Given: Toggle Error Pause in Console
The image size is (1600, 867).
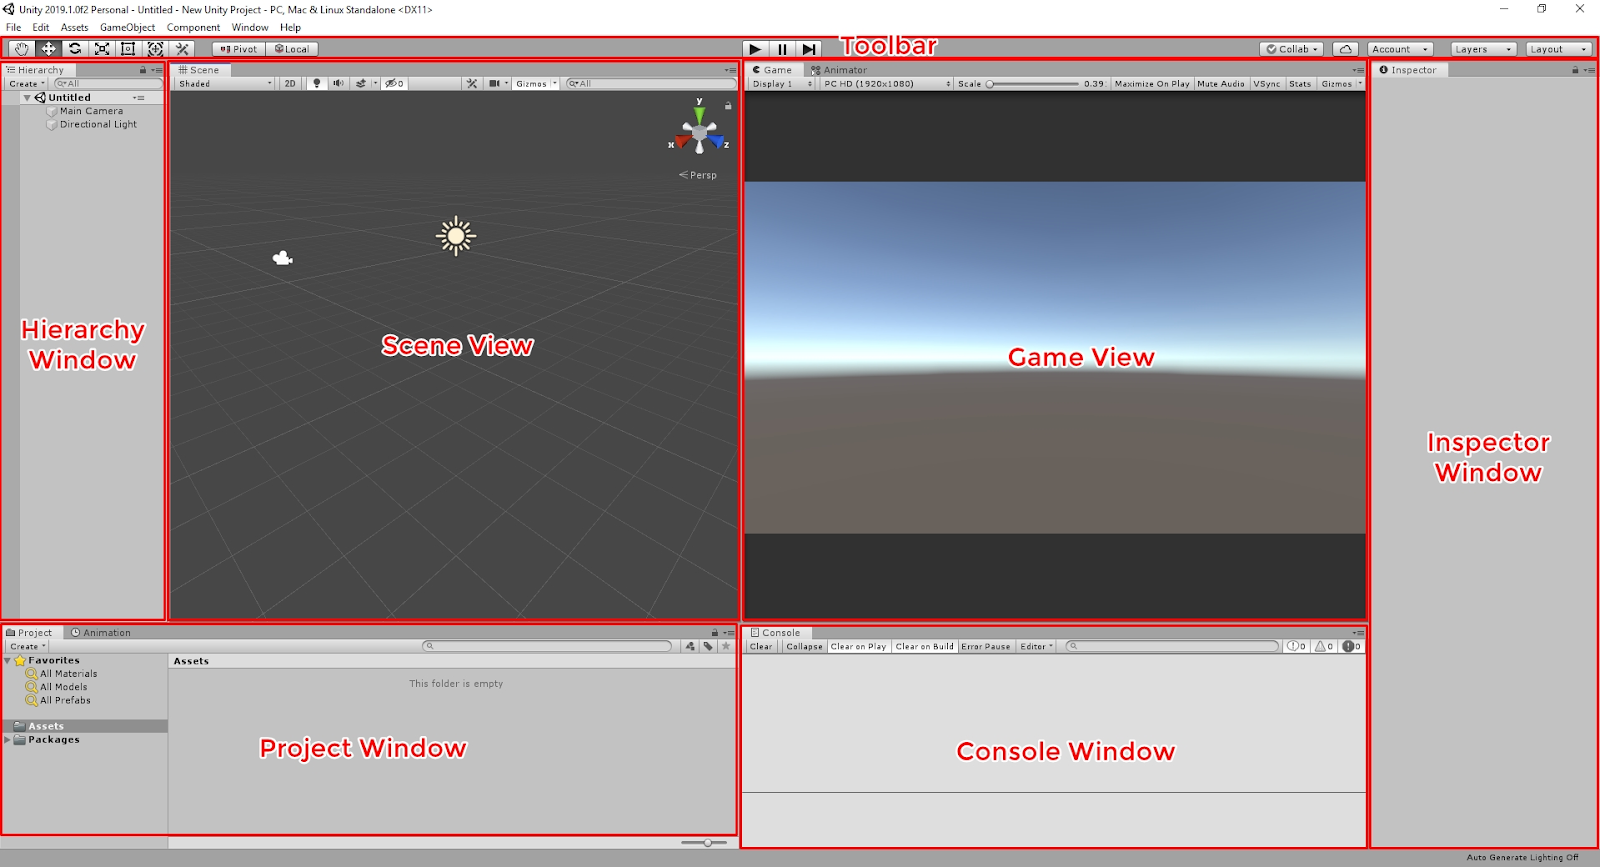Looking at the screenshot, I should pyautogui.click(x=986, y=647).
